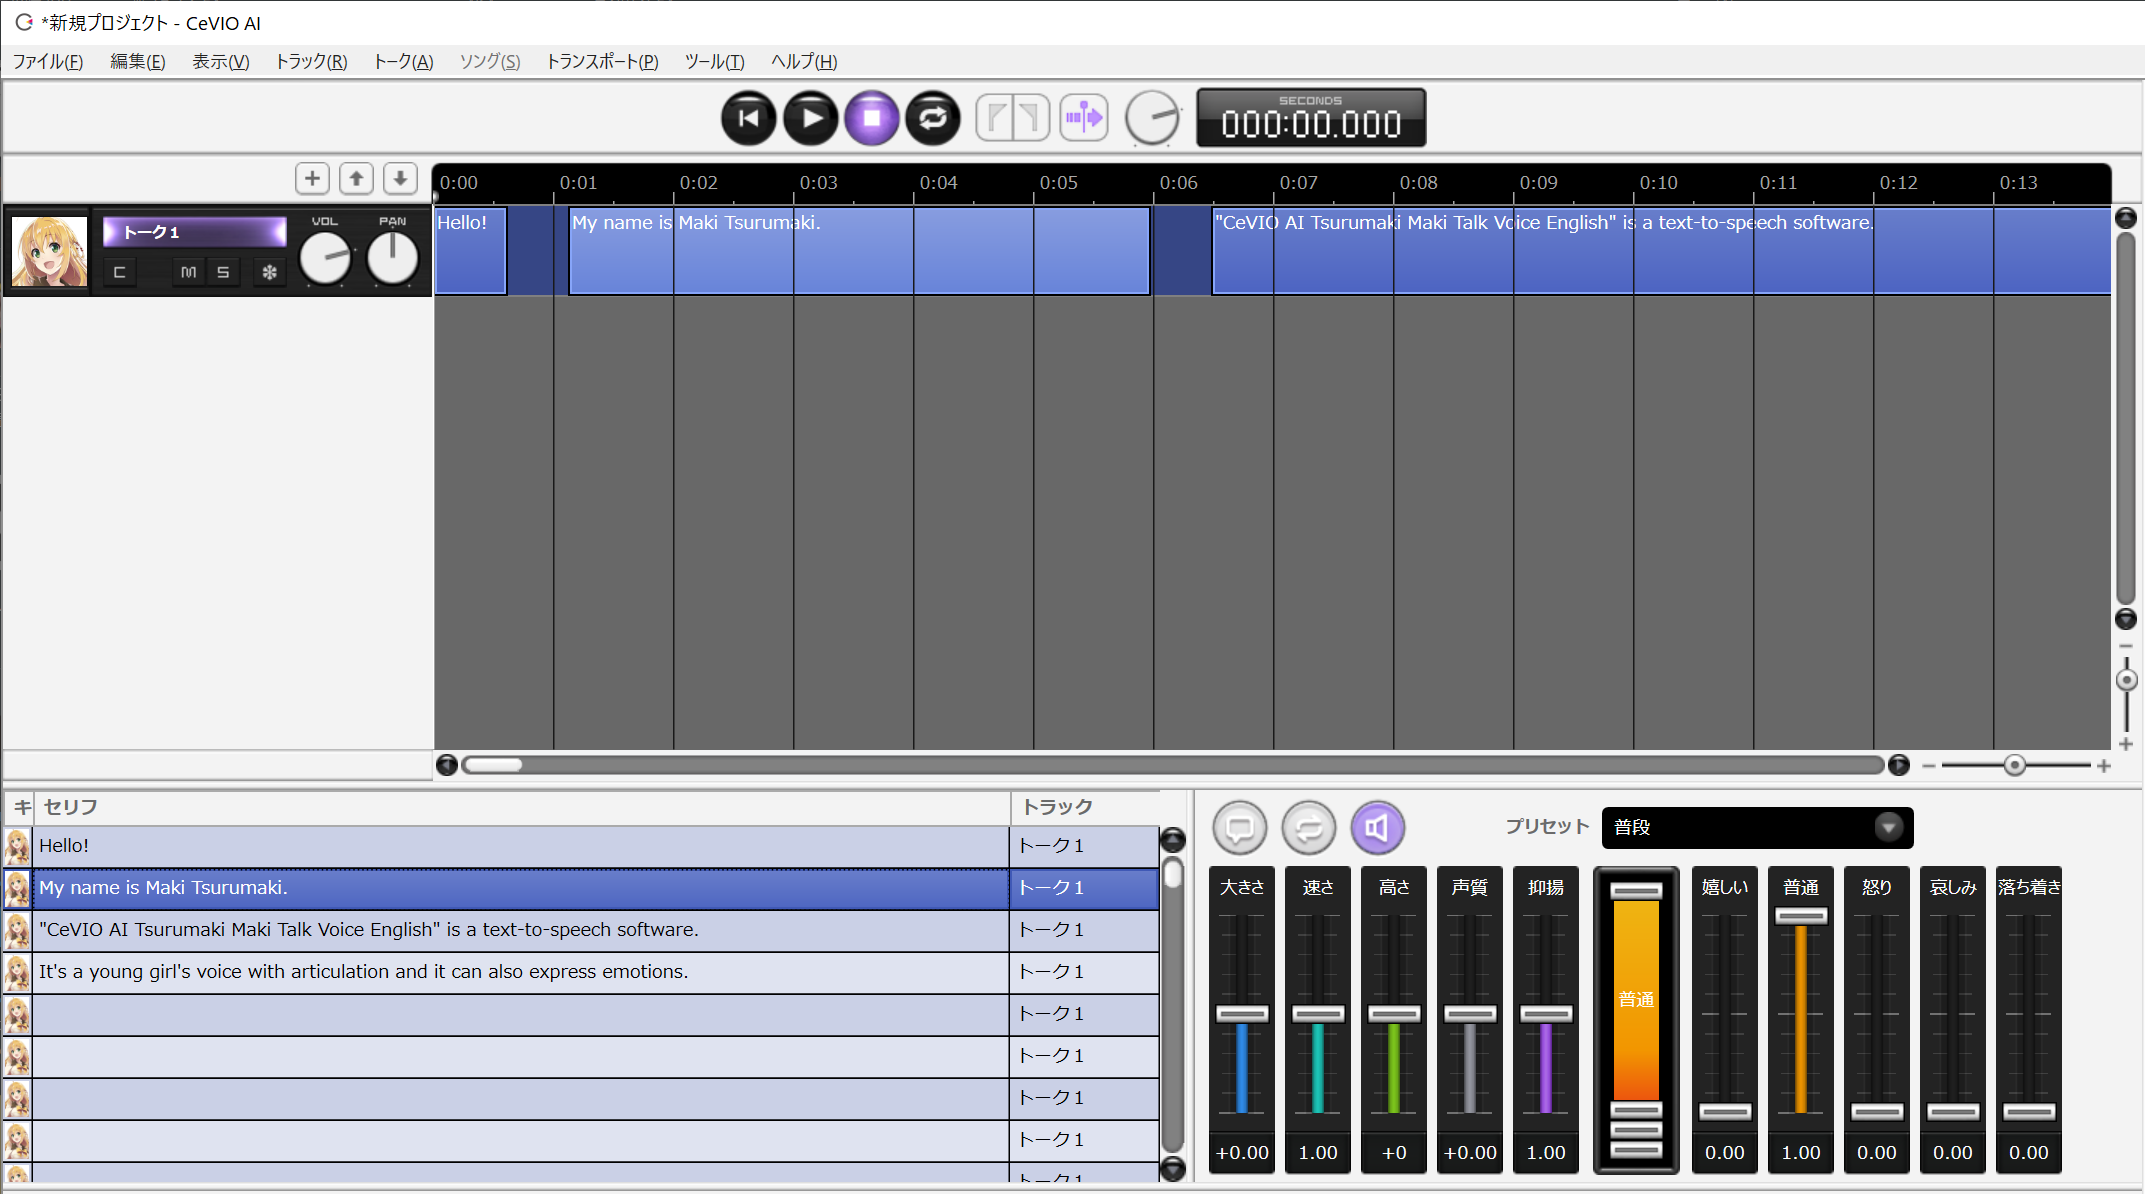Click the 哀しみ emotion slider handle

[1953, 1112]
